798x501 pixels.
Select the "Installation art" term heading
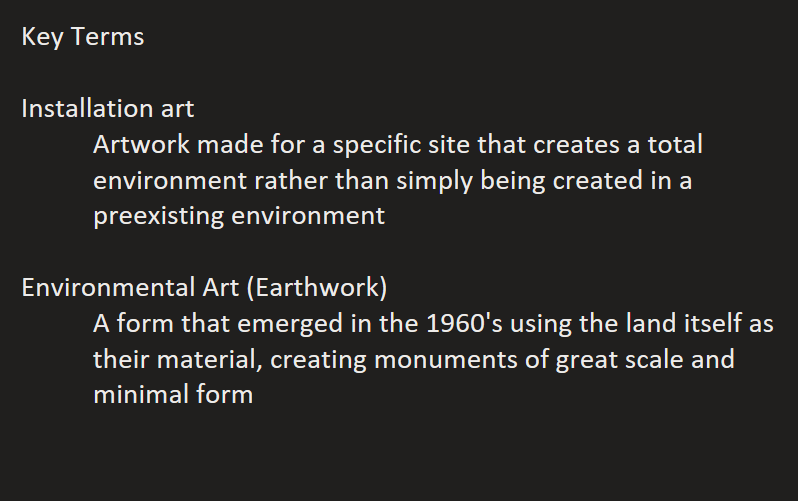[108, 108]
